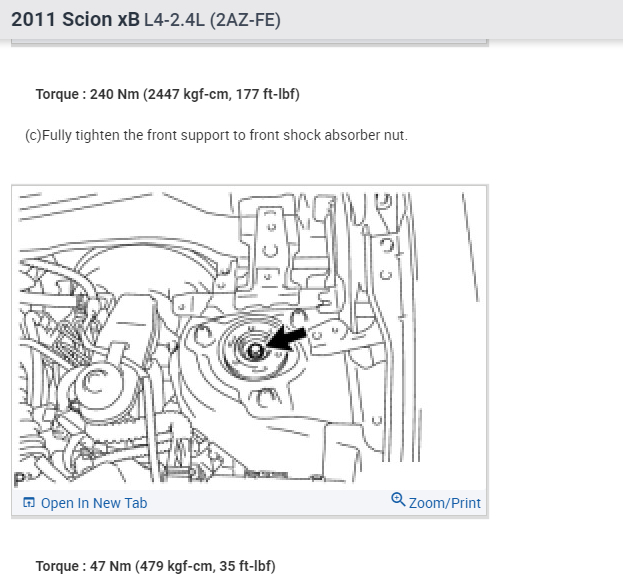Click the black arrow in the diagram
Viewport: 623px width, 585px height.
coord(287,338)
